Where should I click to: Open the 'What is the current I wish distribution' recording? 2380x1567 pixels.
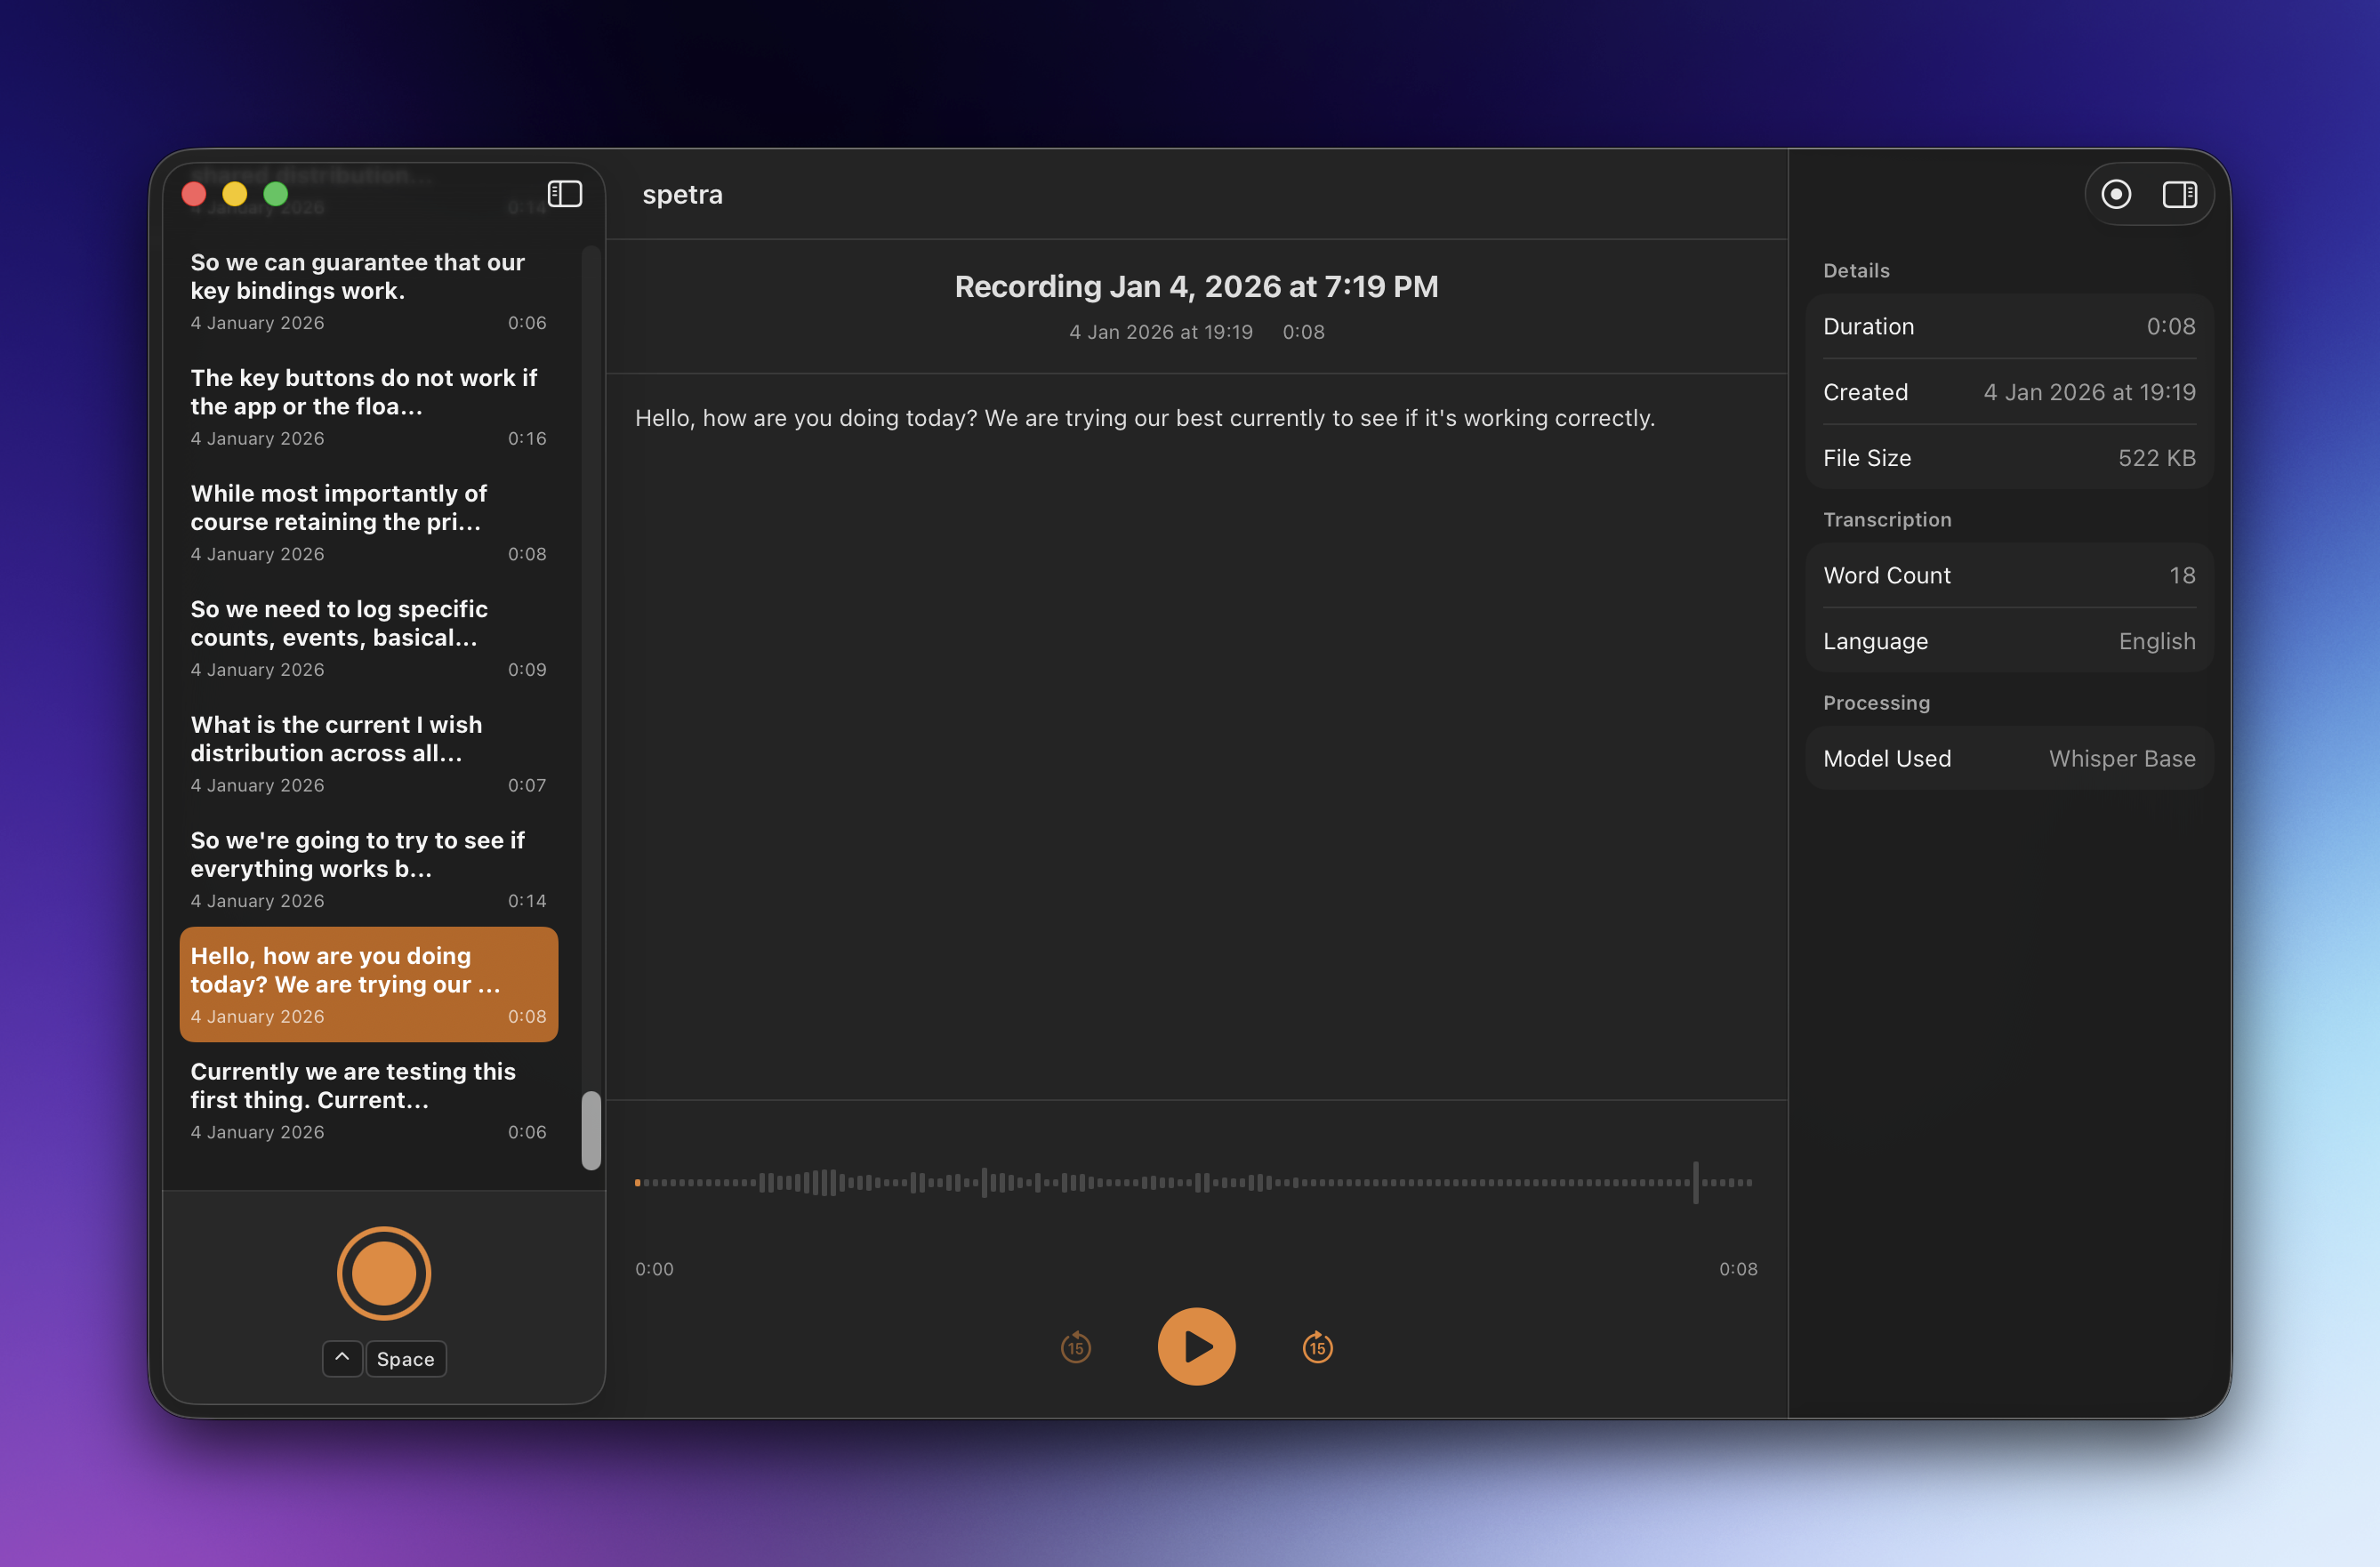click(x=368, y=752)
